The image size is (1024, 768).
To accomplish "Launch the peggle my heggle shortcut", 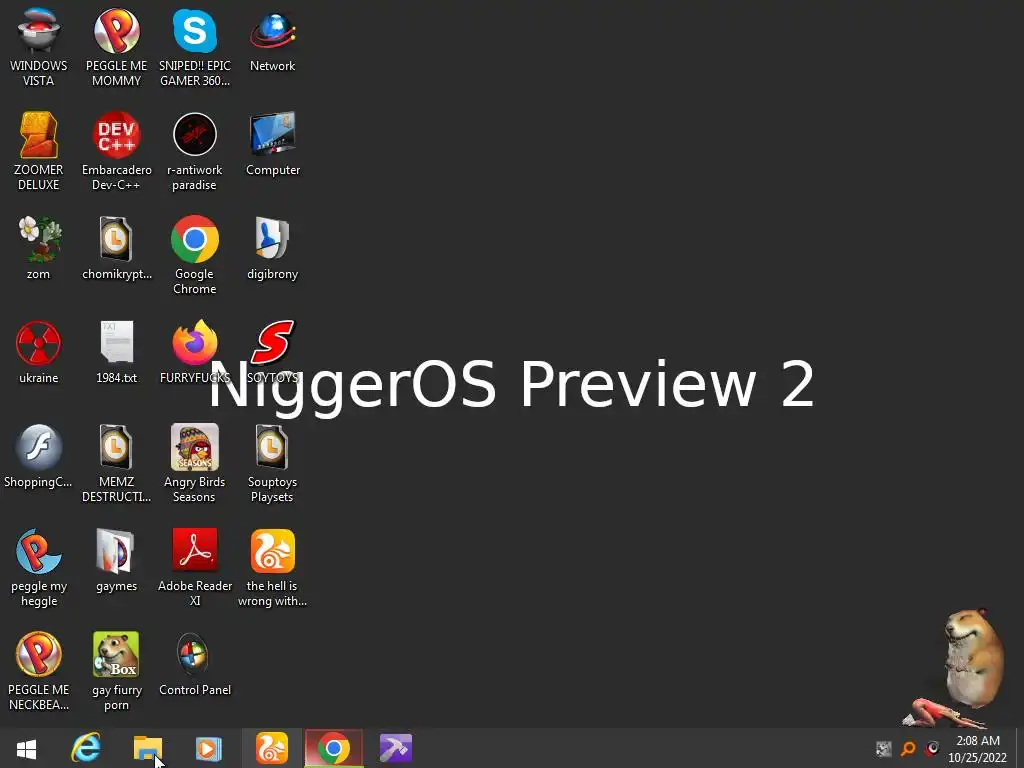I will [x=39, y=567].
